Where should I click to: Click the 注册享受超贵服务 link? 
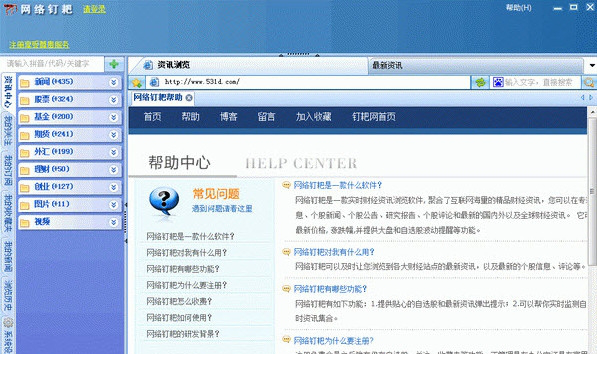click(39, 45)
